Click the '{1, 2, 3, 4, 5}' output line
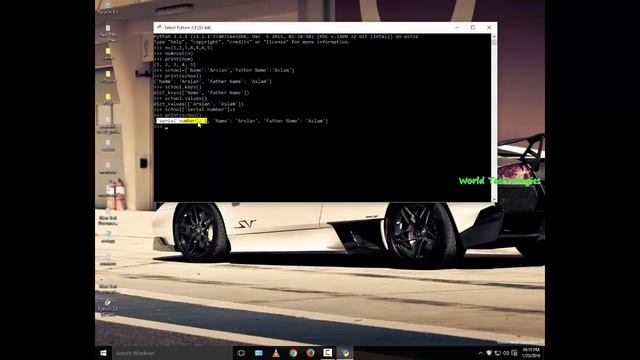This screenshot has width=640, height=360. click(175, 64)
